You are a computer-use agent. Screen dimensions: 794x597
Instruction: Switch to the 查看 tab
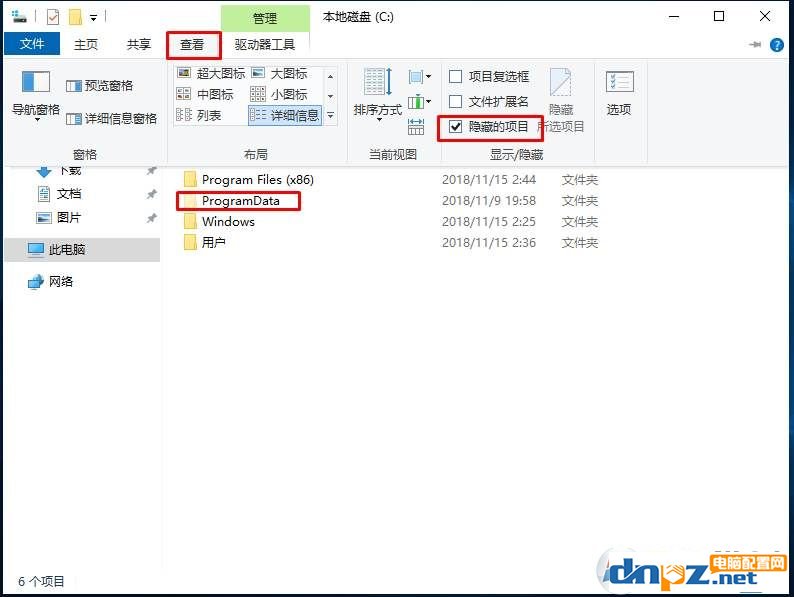192,45
